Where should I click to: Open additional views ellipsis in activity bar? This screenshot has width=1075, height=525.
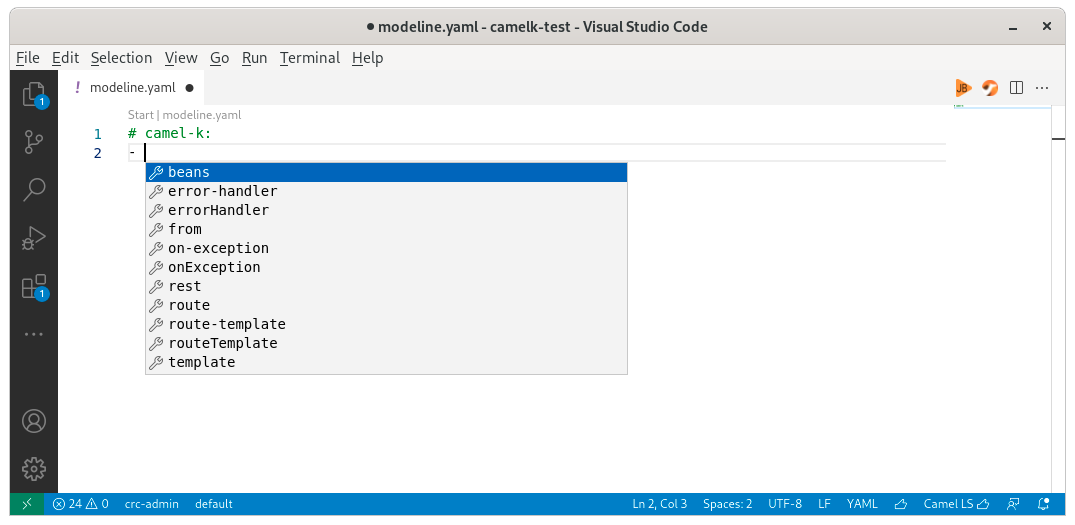(x=34, y=334)
